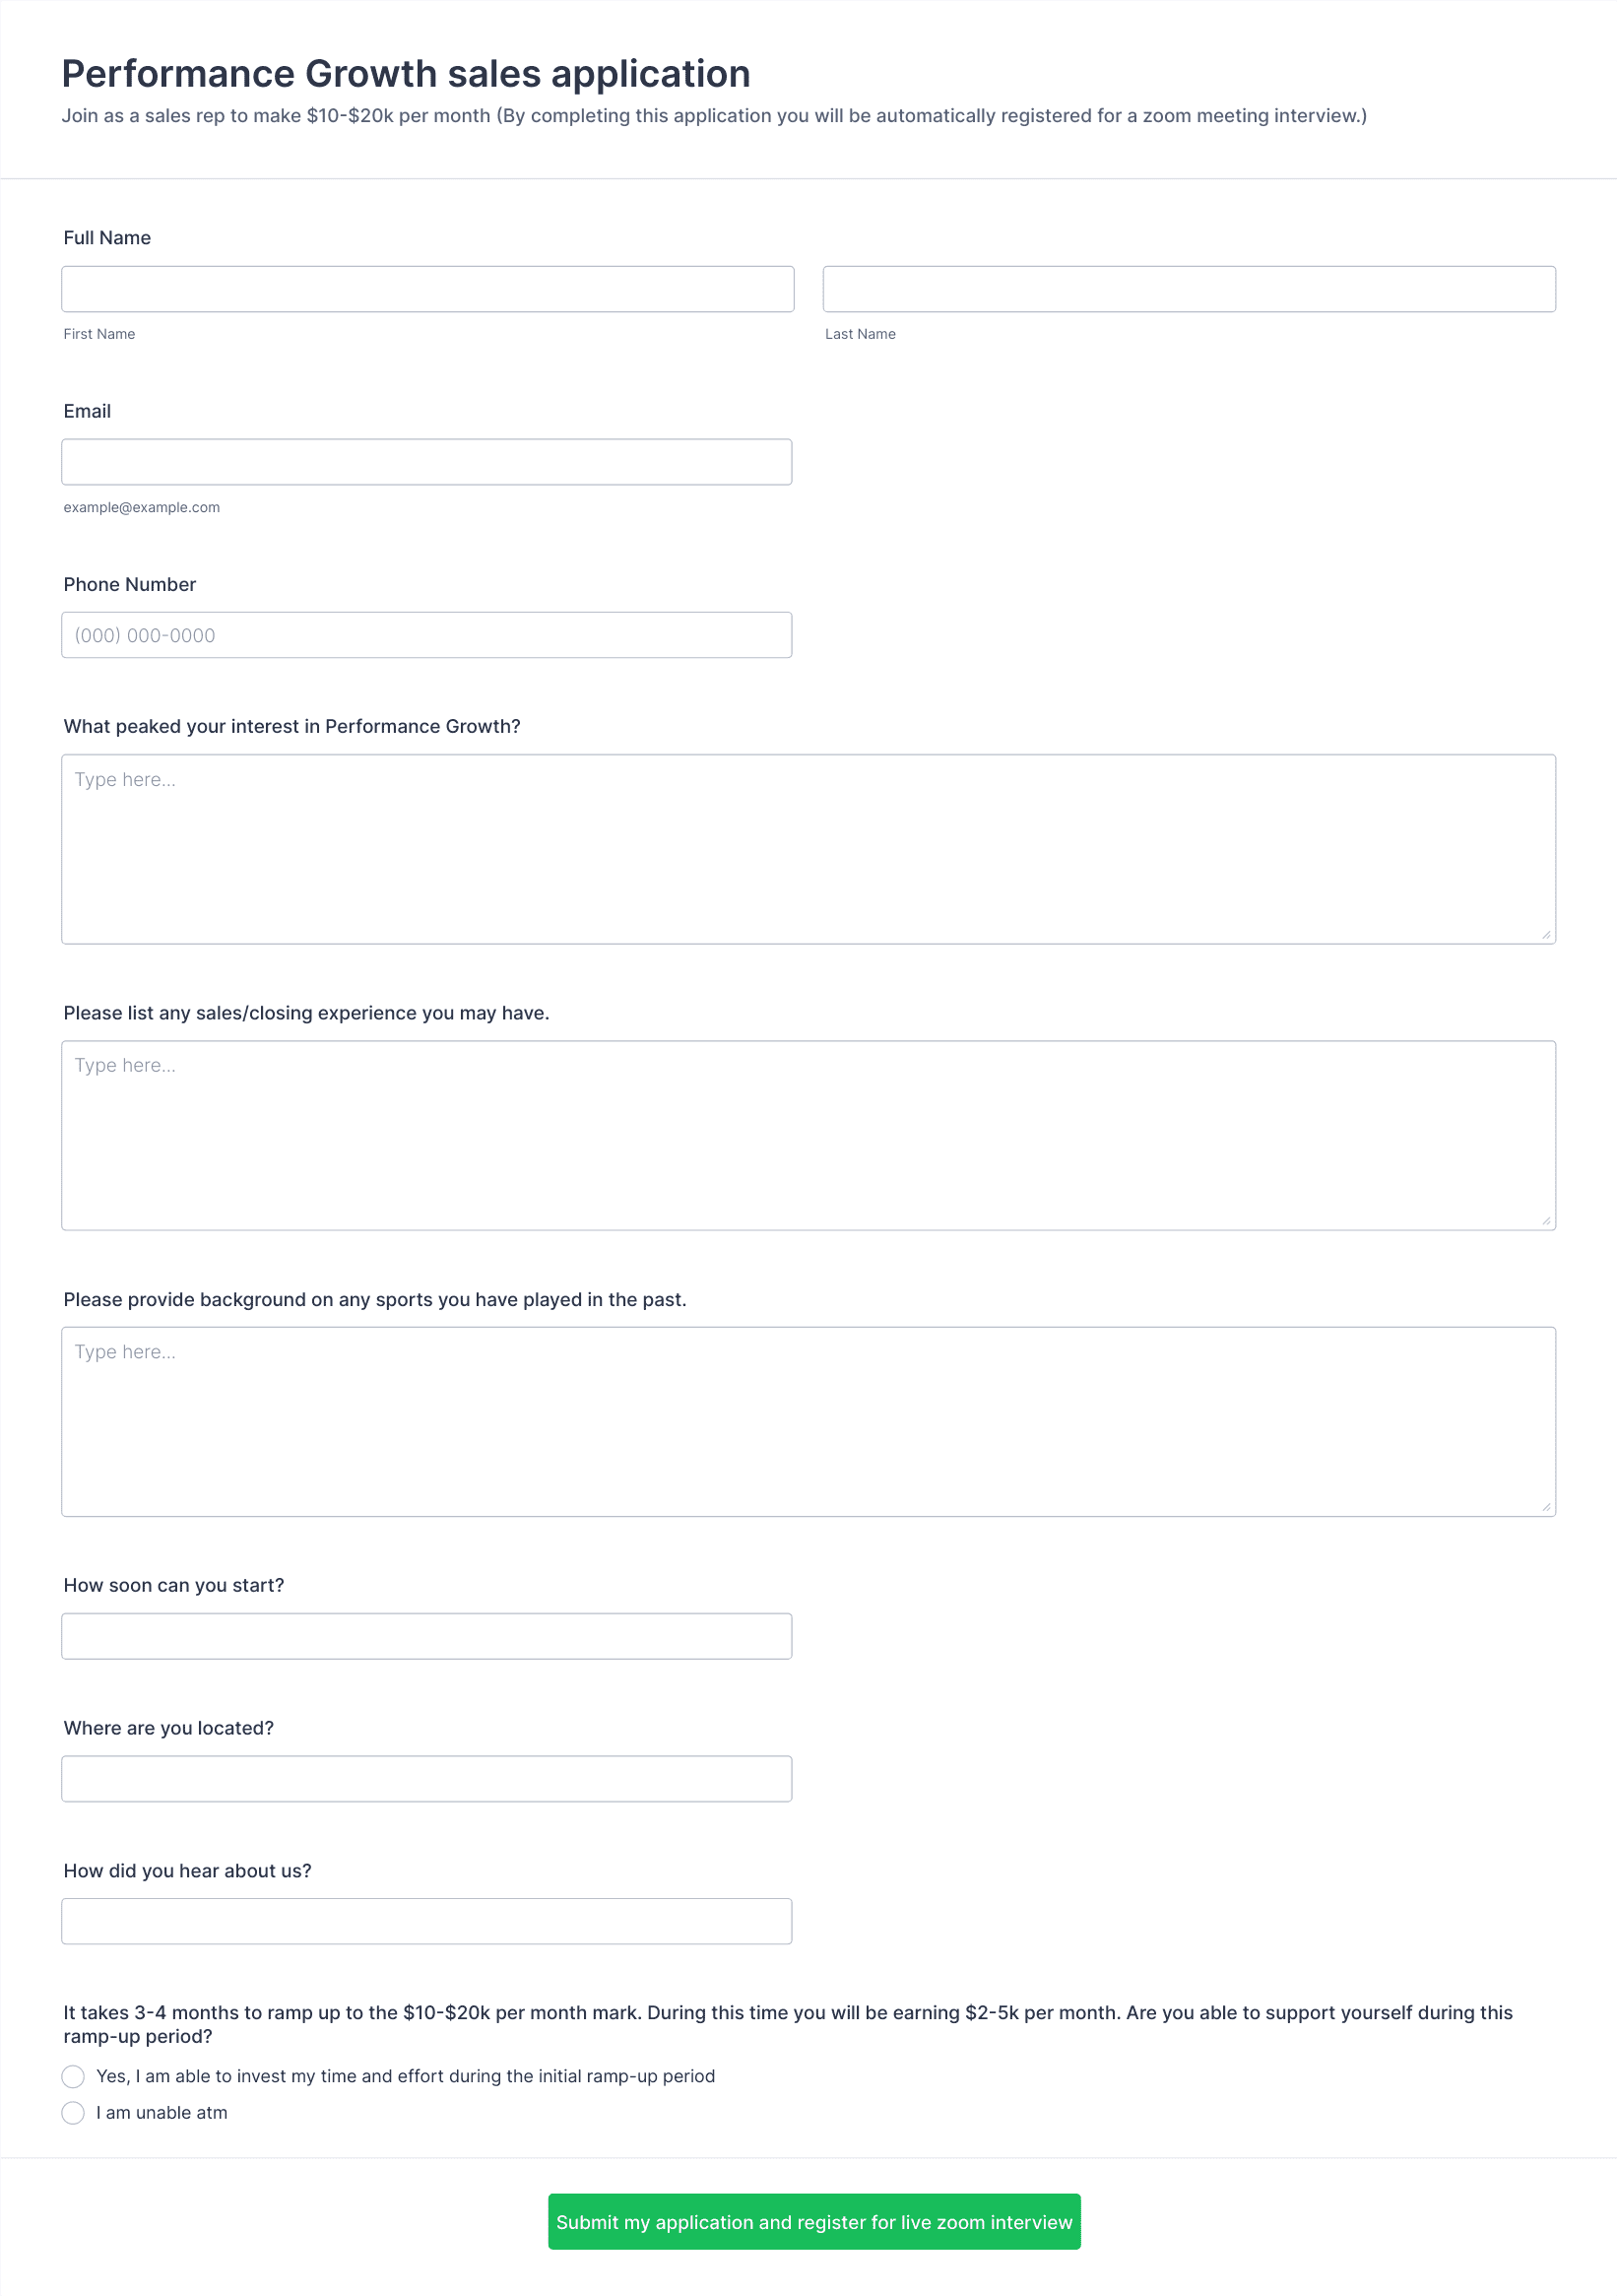This screenshot has width=1617, height=2296.
Task: Click the 'What peaked your interest' text area
Action: [x=808, y=849]
